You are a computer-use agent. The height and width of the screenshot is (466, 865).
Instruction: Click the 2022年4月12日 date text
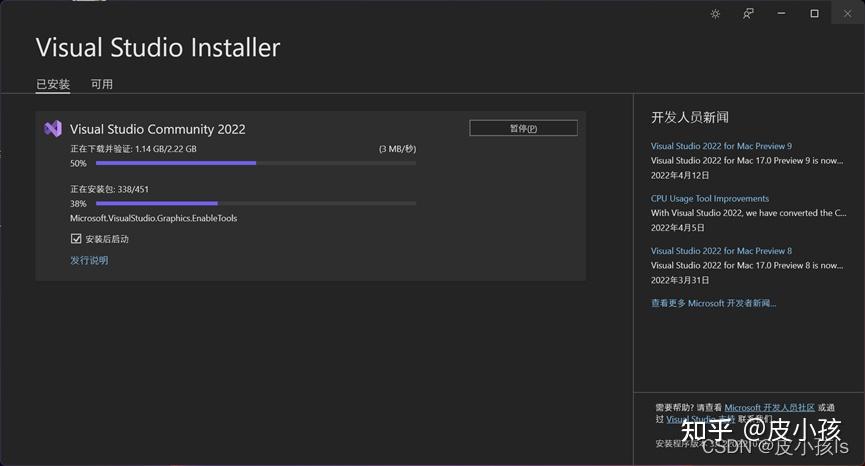680,175
